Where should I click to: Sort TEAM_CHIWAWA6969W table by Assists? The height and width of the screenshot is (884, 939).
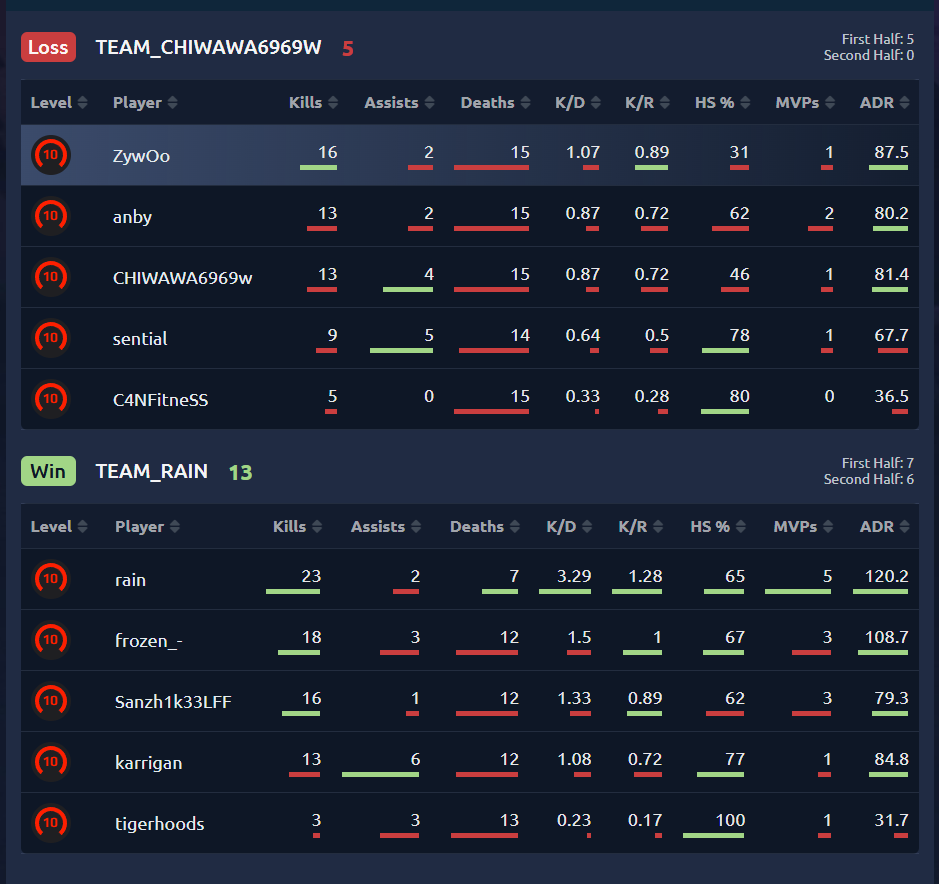(399, 102)
